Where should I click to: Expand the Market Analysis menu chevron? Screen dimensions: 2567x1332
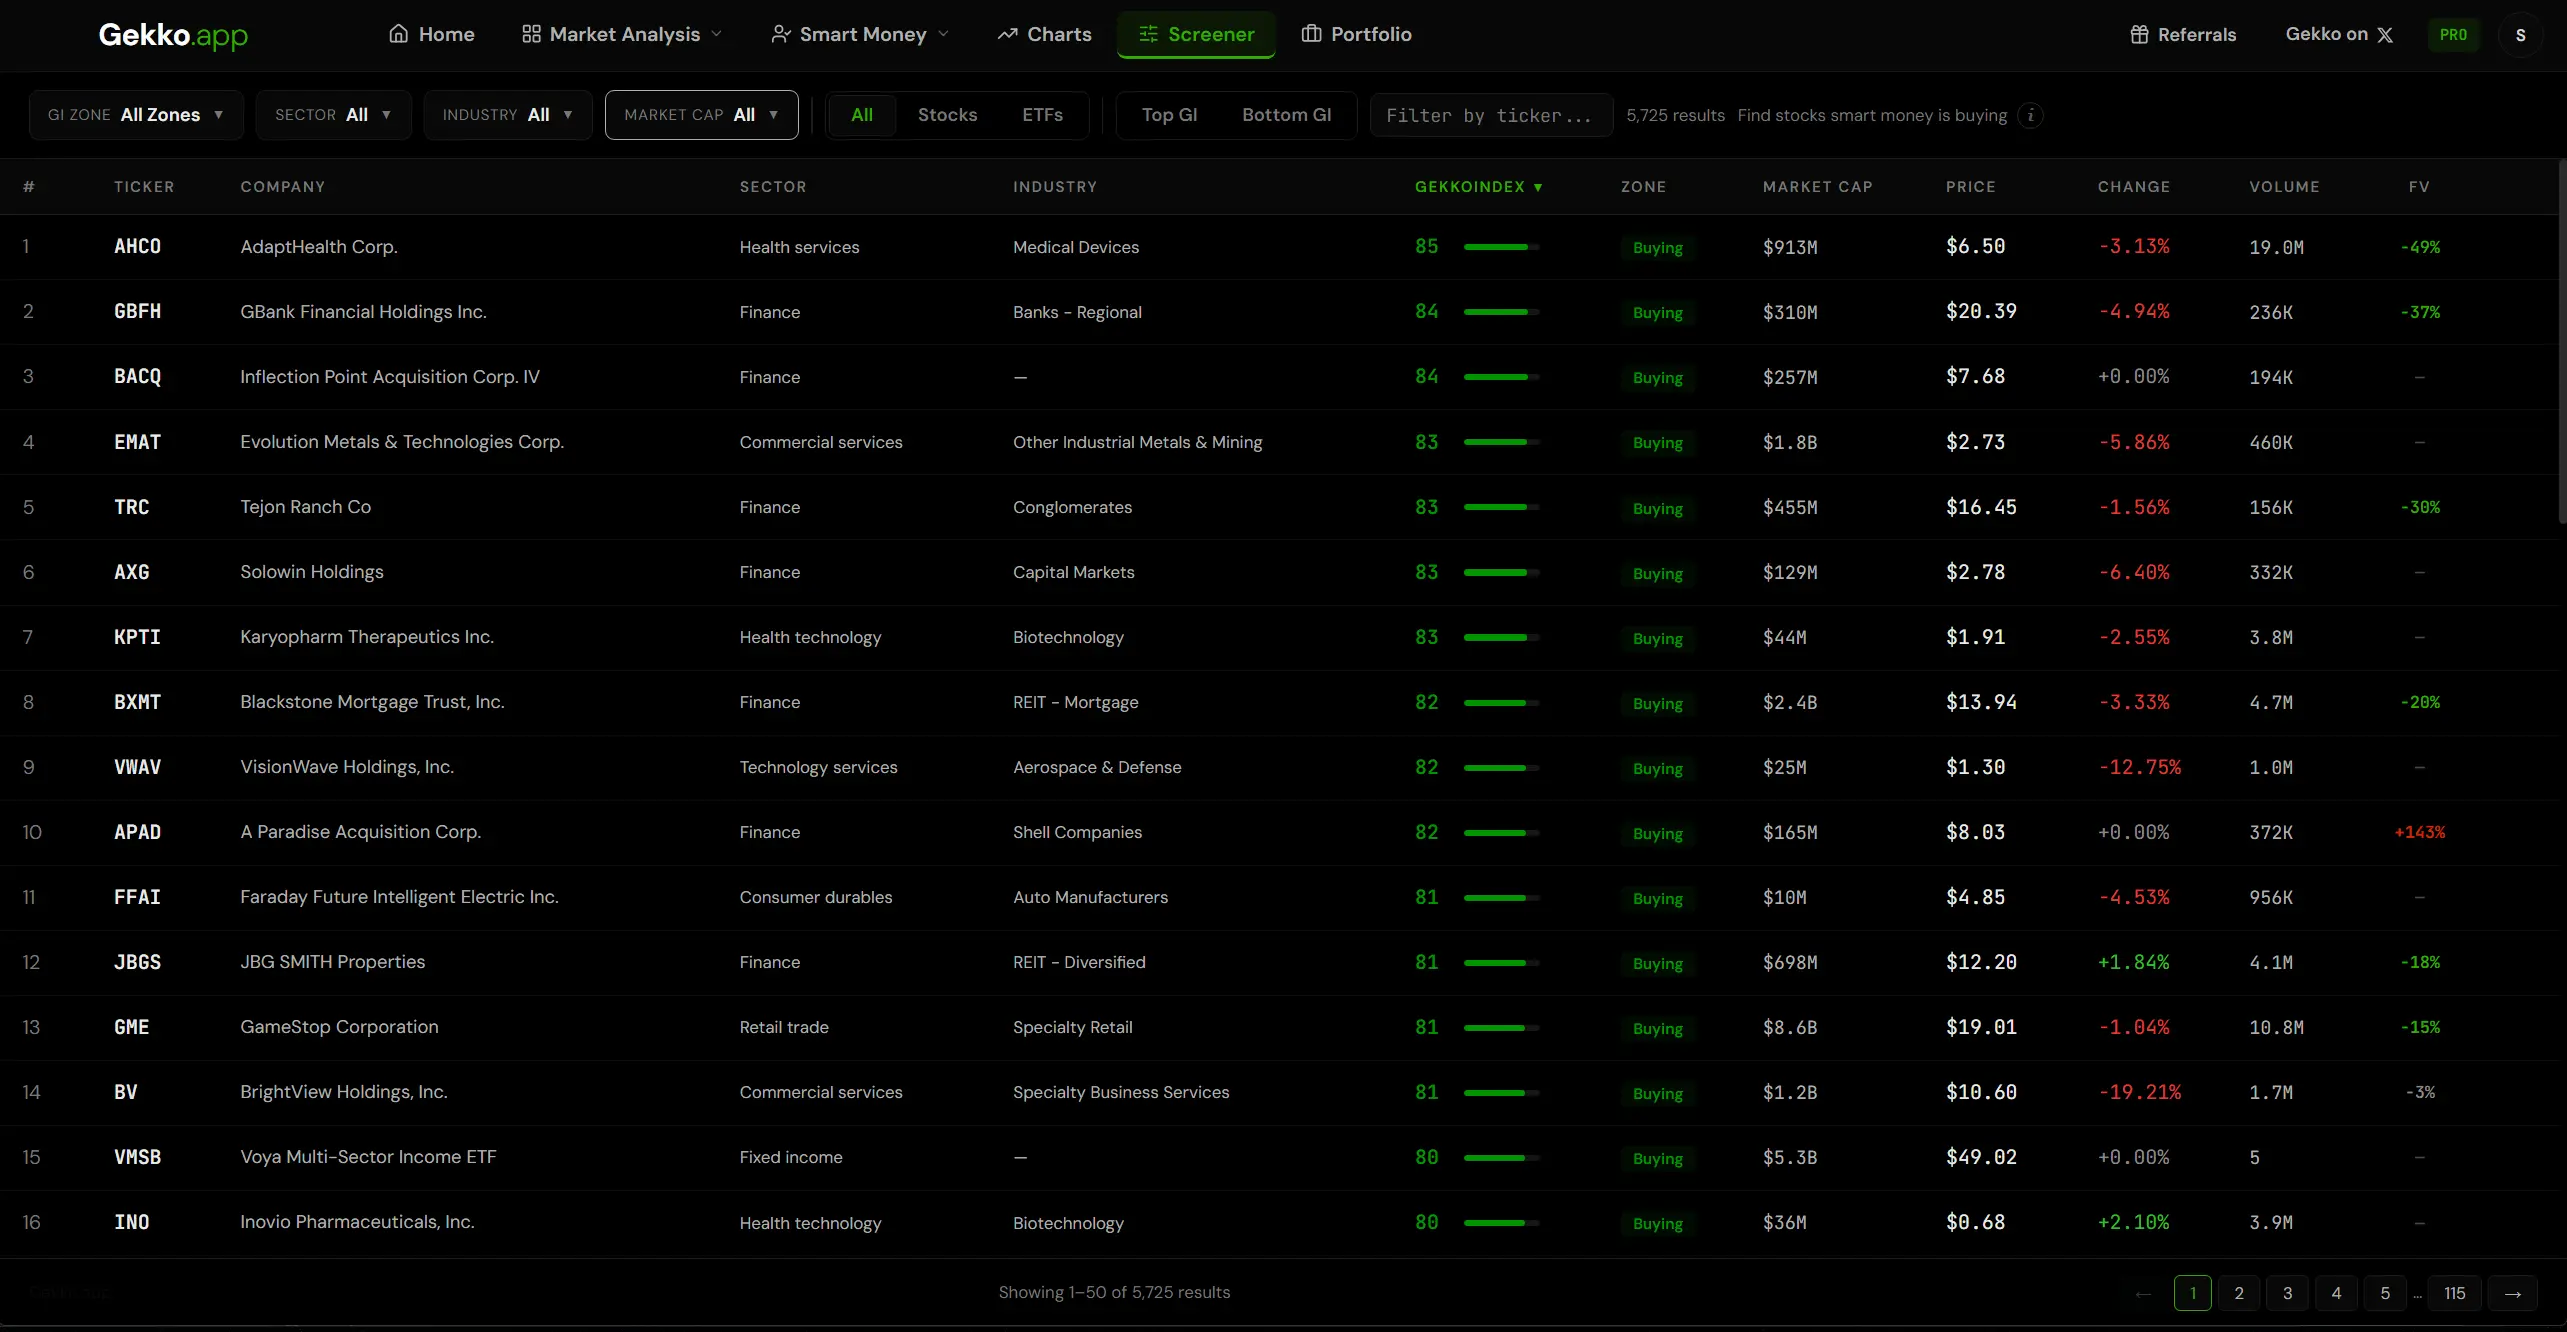tap(716, 34)
